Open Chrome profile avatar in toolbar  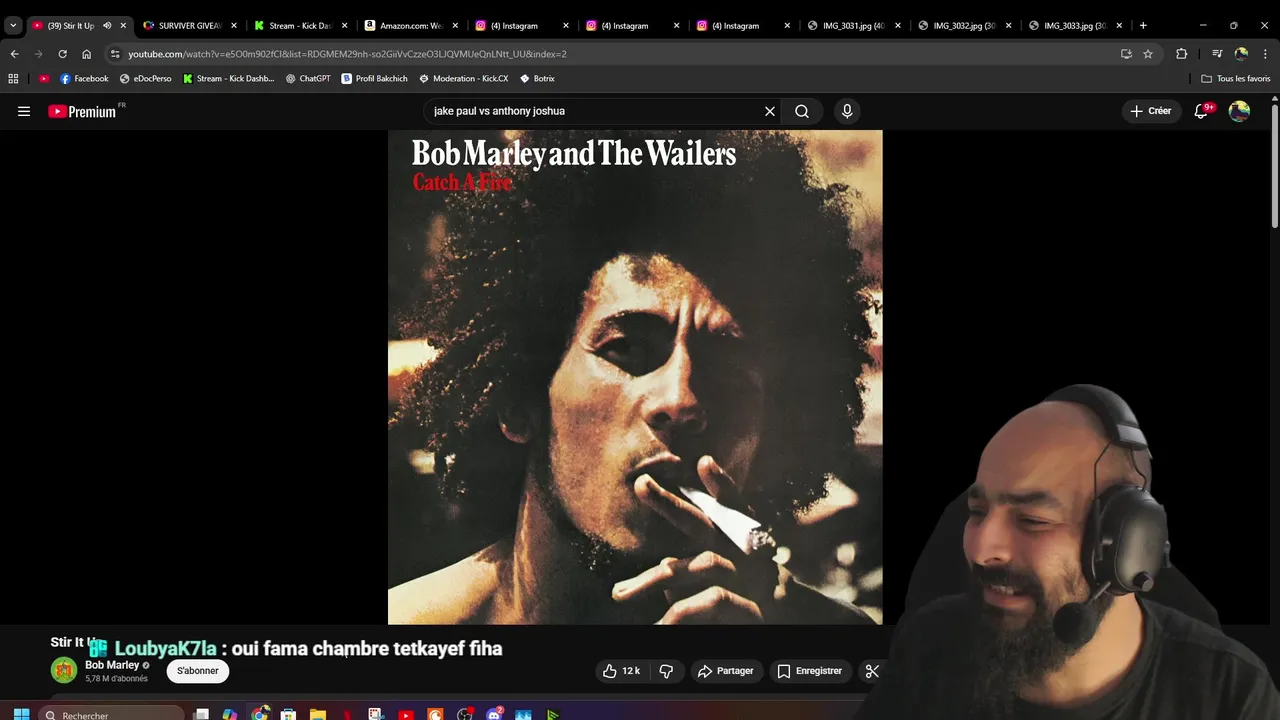pyautogui.click(x=1241, y=54)
